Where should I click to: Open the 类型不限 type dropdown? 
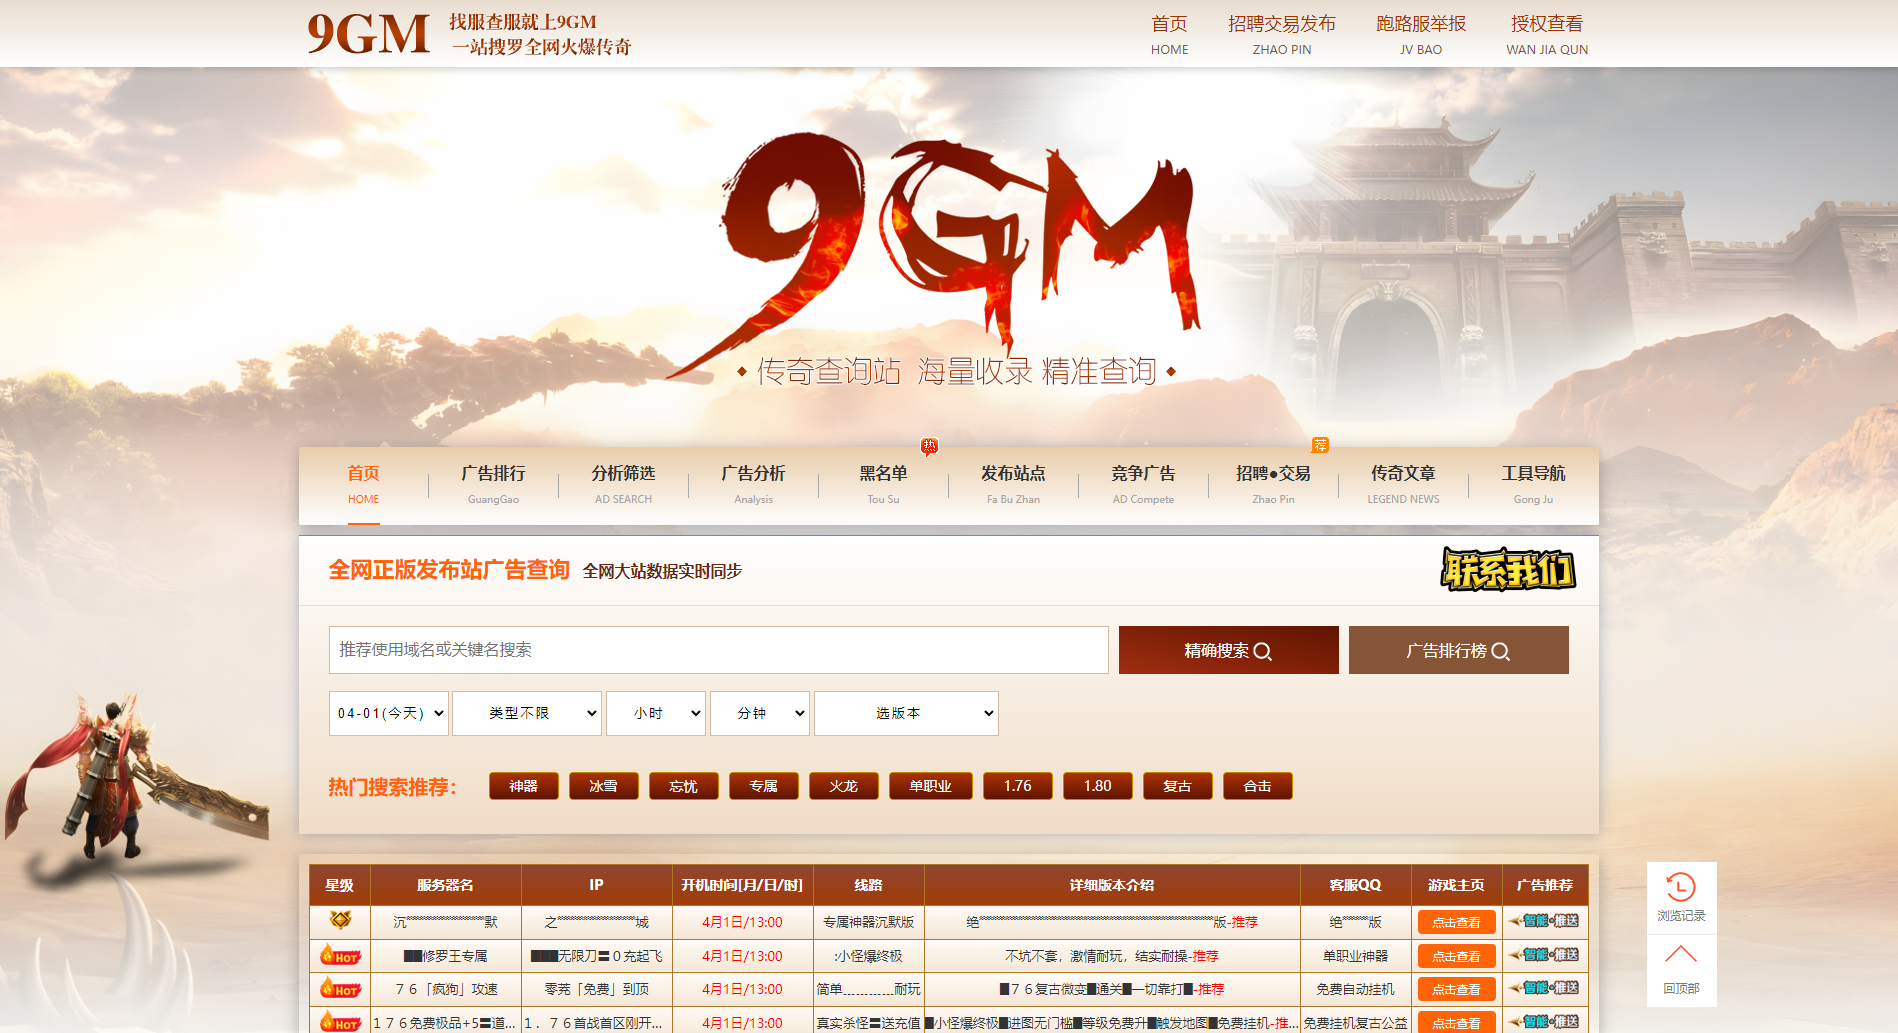tap(527, 713)
